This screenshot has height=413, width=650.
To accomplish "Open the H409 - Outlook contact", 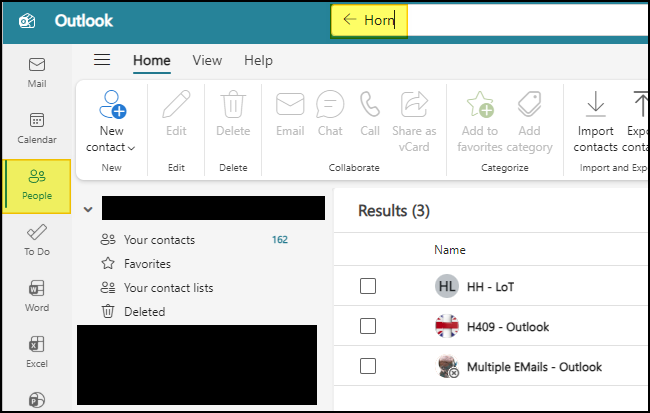I will point(508,327).
